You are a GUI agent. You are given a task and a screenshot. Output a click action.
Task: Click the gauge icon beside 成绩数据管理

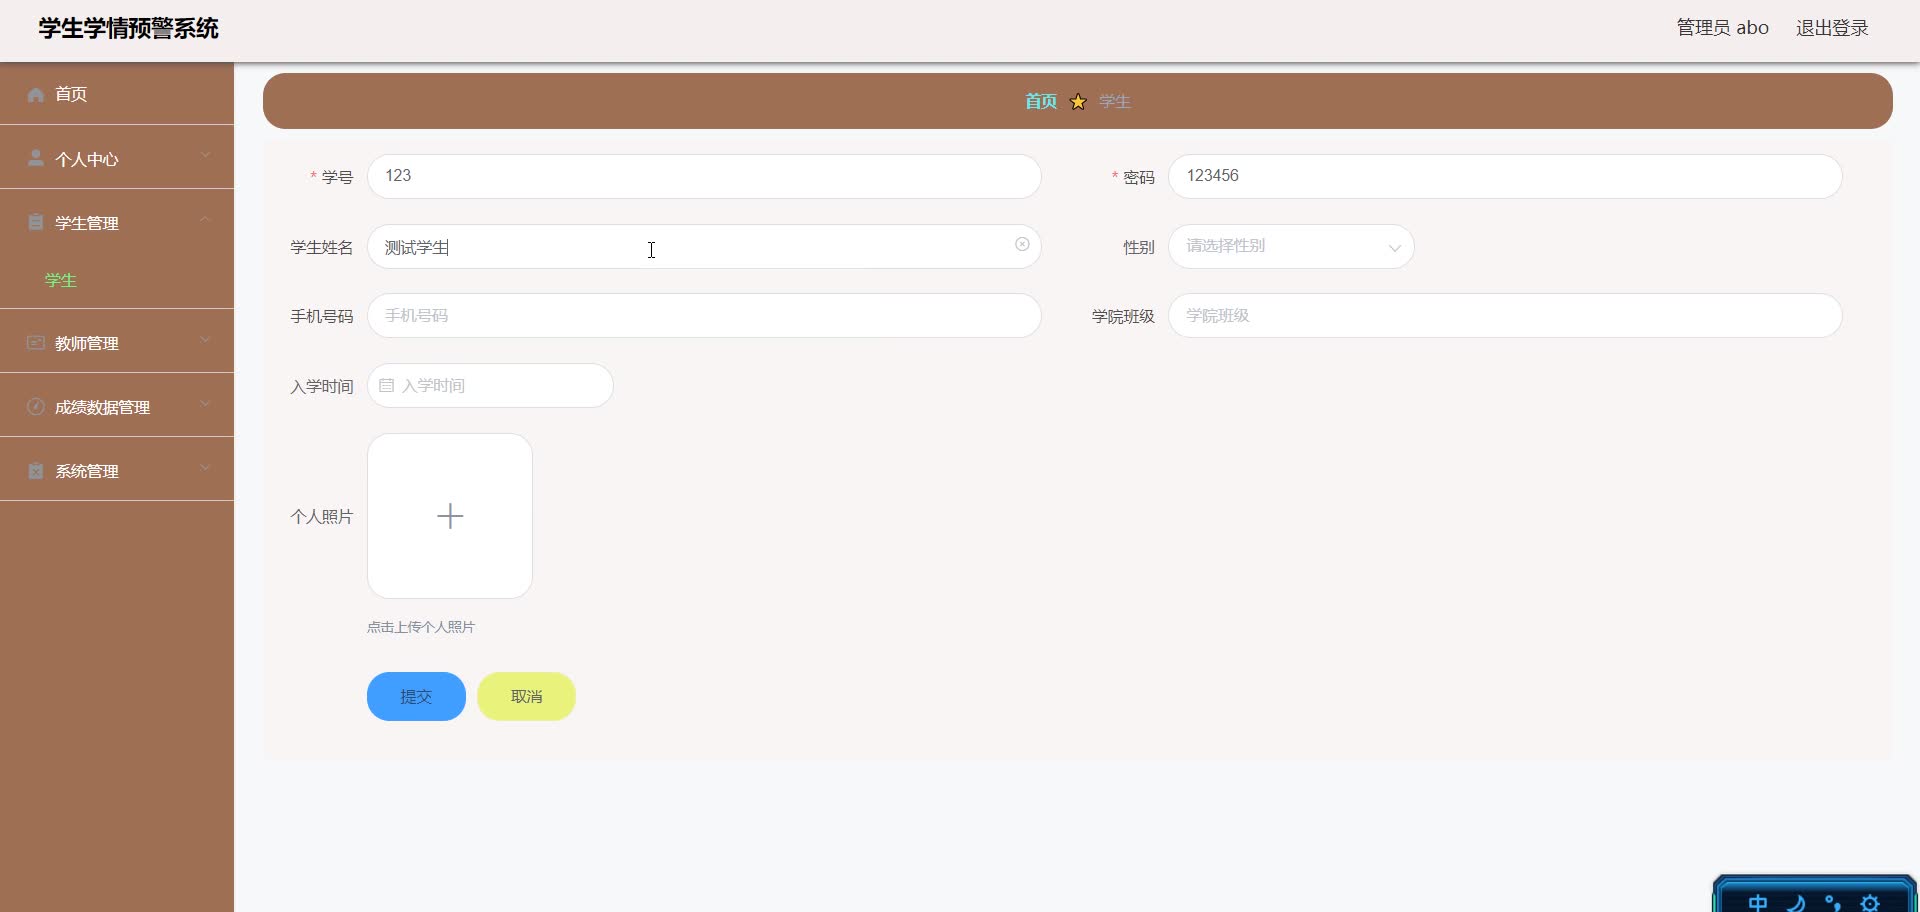[36, 406]
